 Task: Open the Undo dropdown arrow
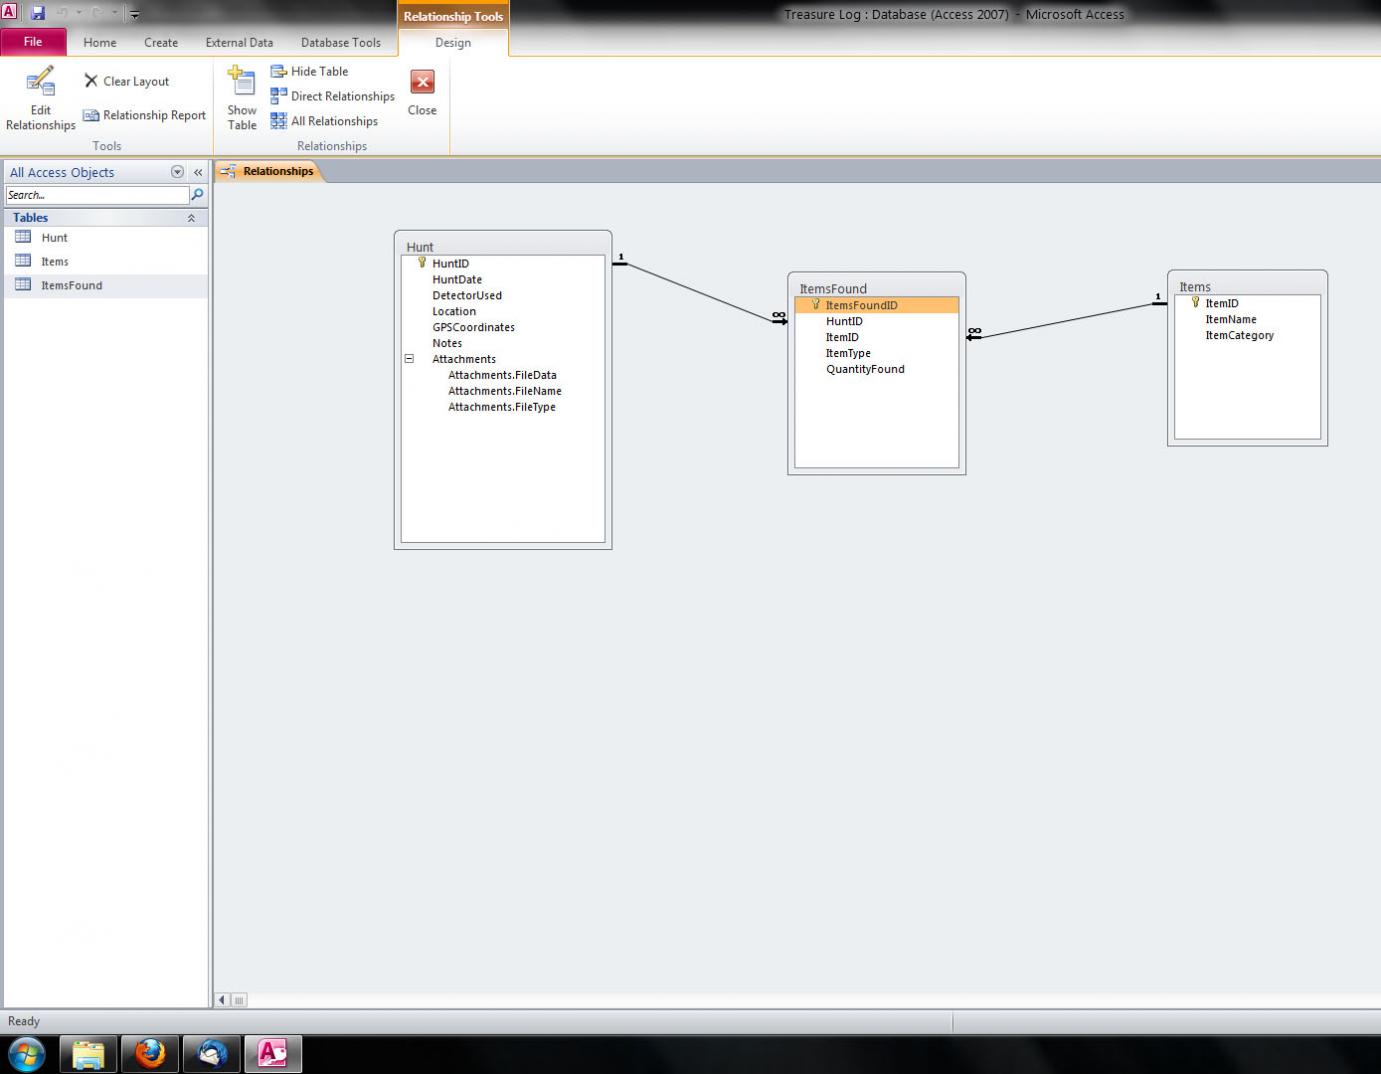(x=80, y=13)
